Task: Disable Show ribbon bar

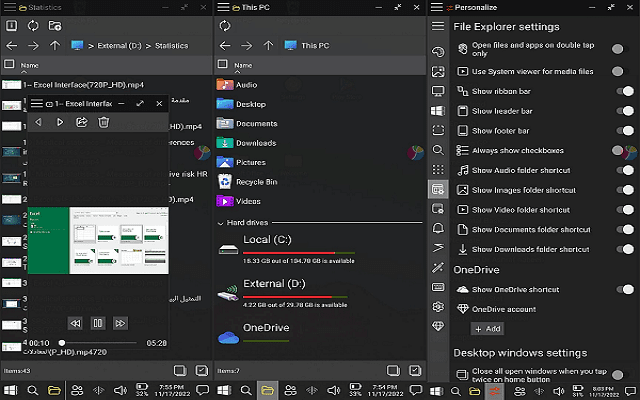Action: [x=625, y=91]
